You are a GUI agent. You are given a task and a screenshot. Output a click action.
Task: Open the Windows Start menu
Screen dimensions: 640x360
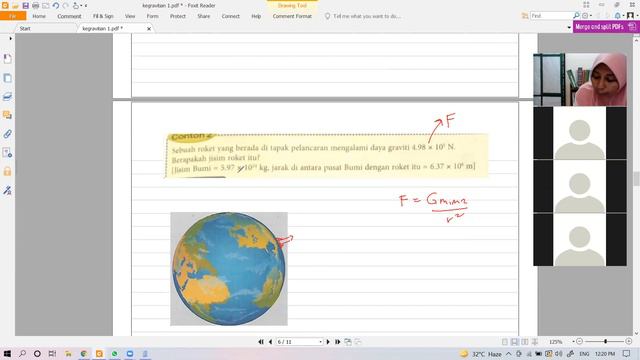pos(7,353)
